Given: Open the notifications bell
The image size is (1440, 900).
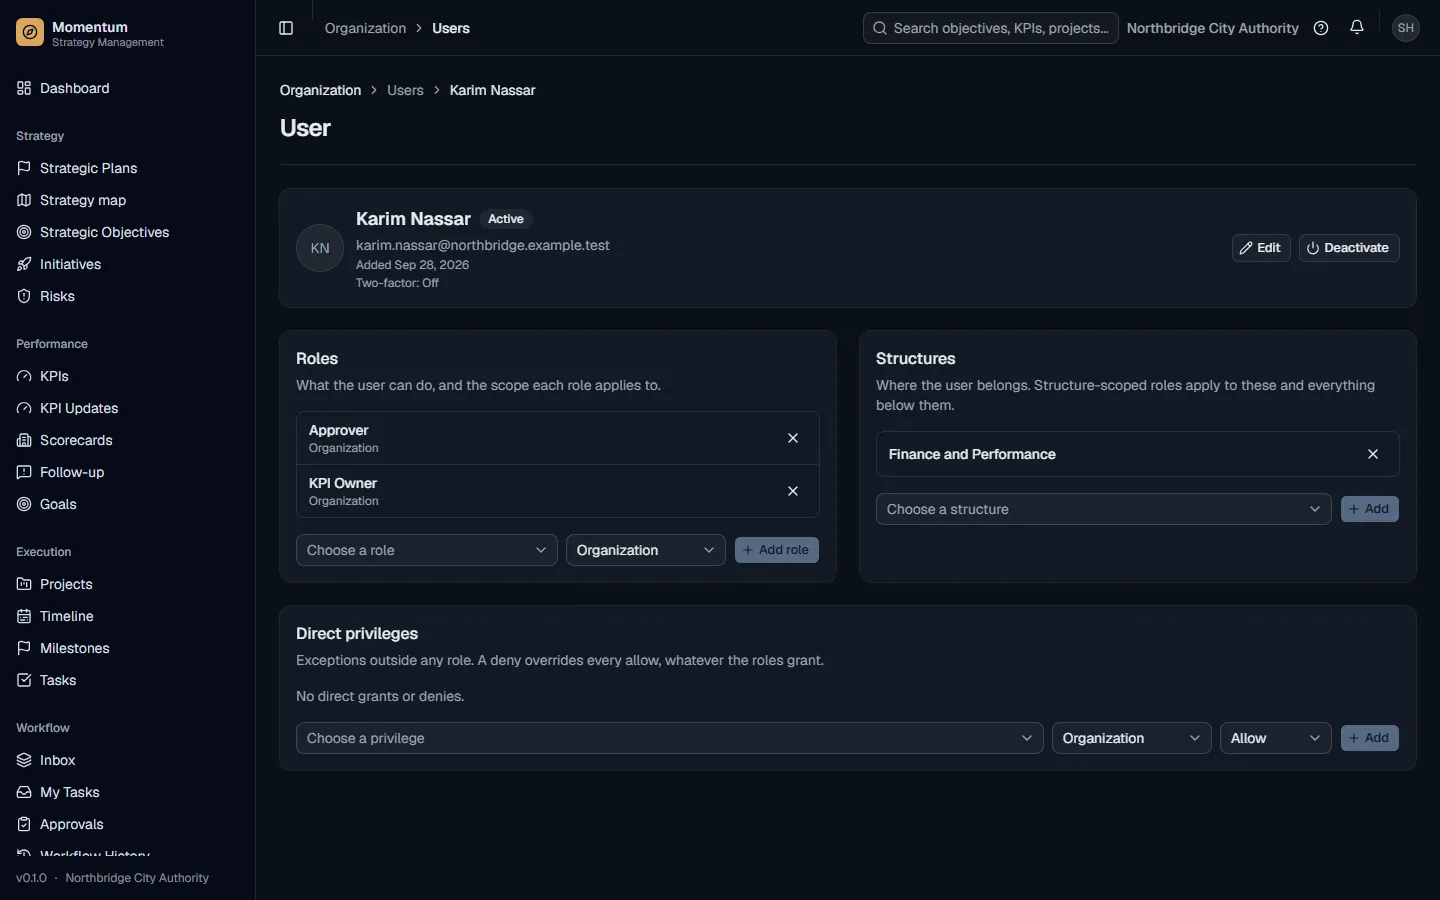Looking at the screenshot, I should pos(1357,28).
